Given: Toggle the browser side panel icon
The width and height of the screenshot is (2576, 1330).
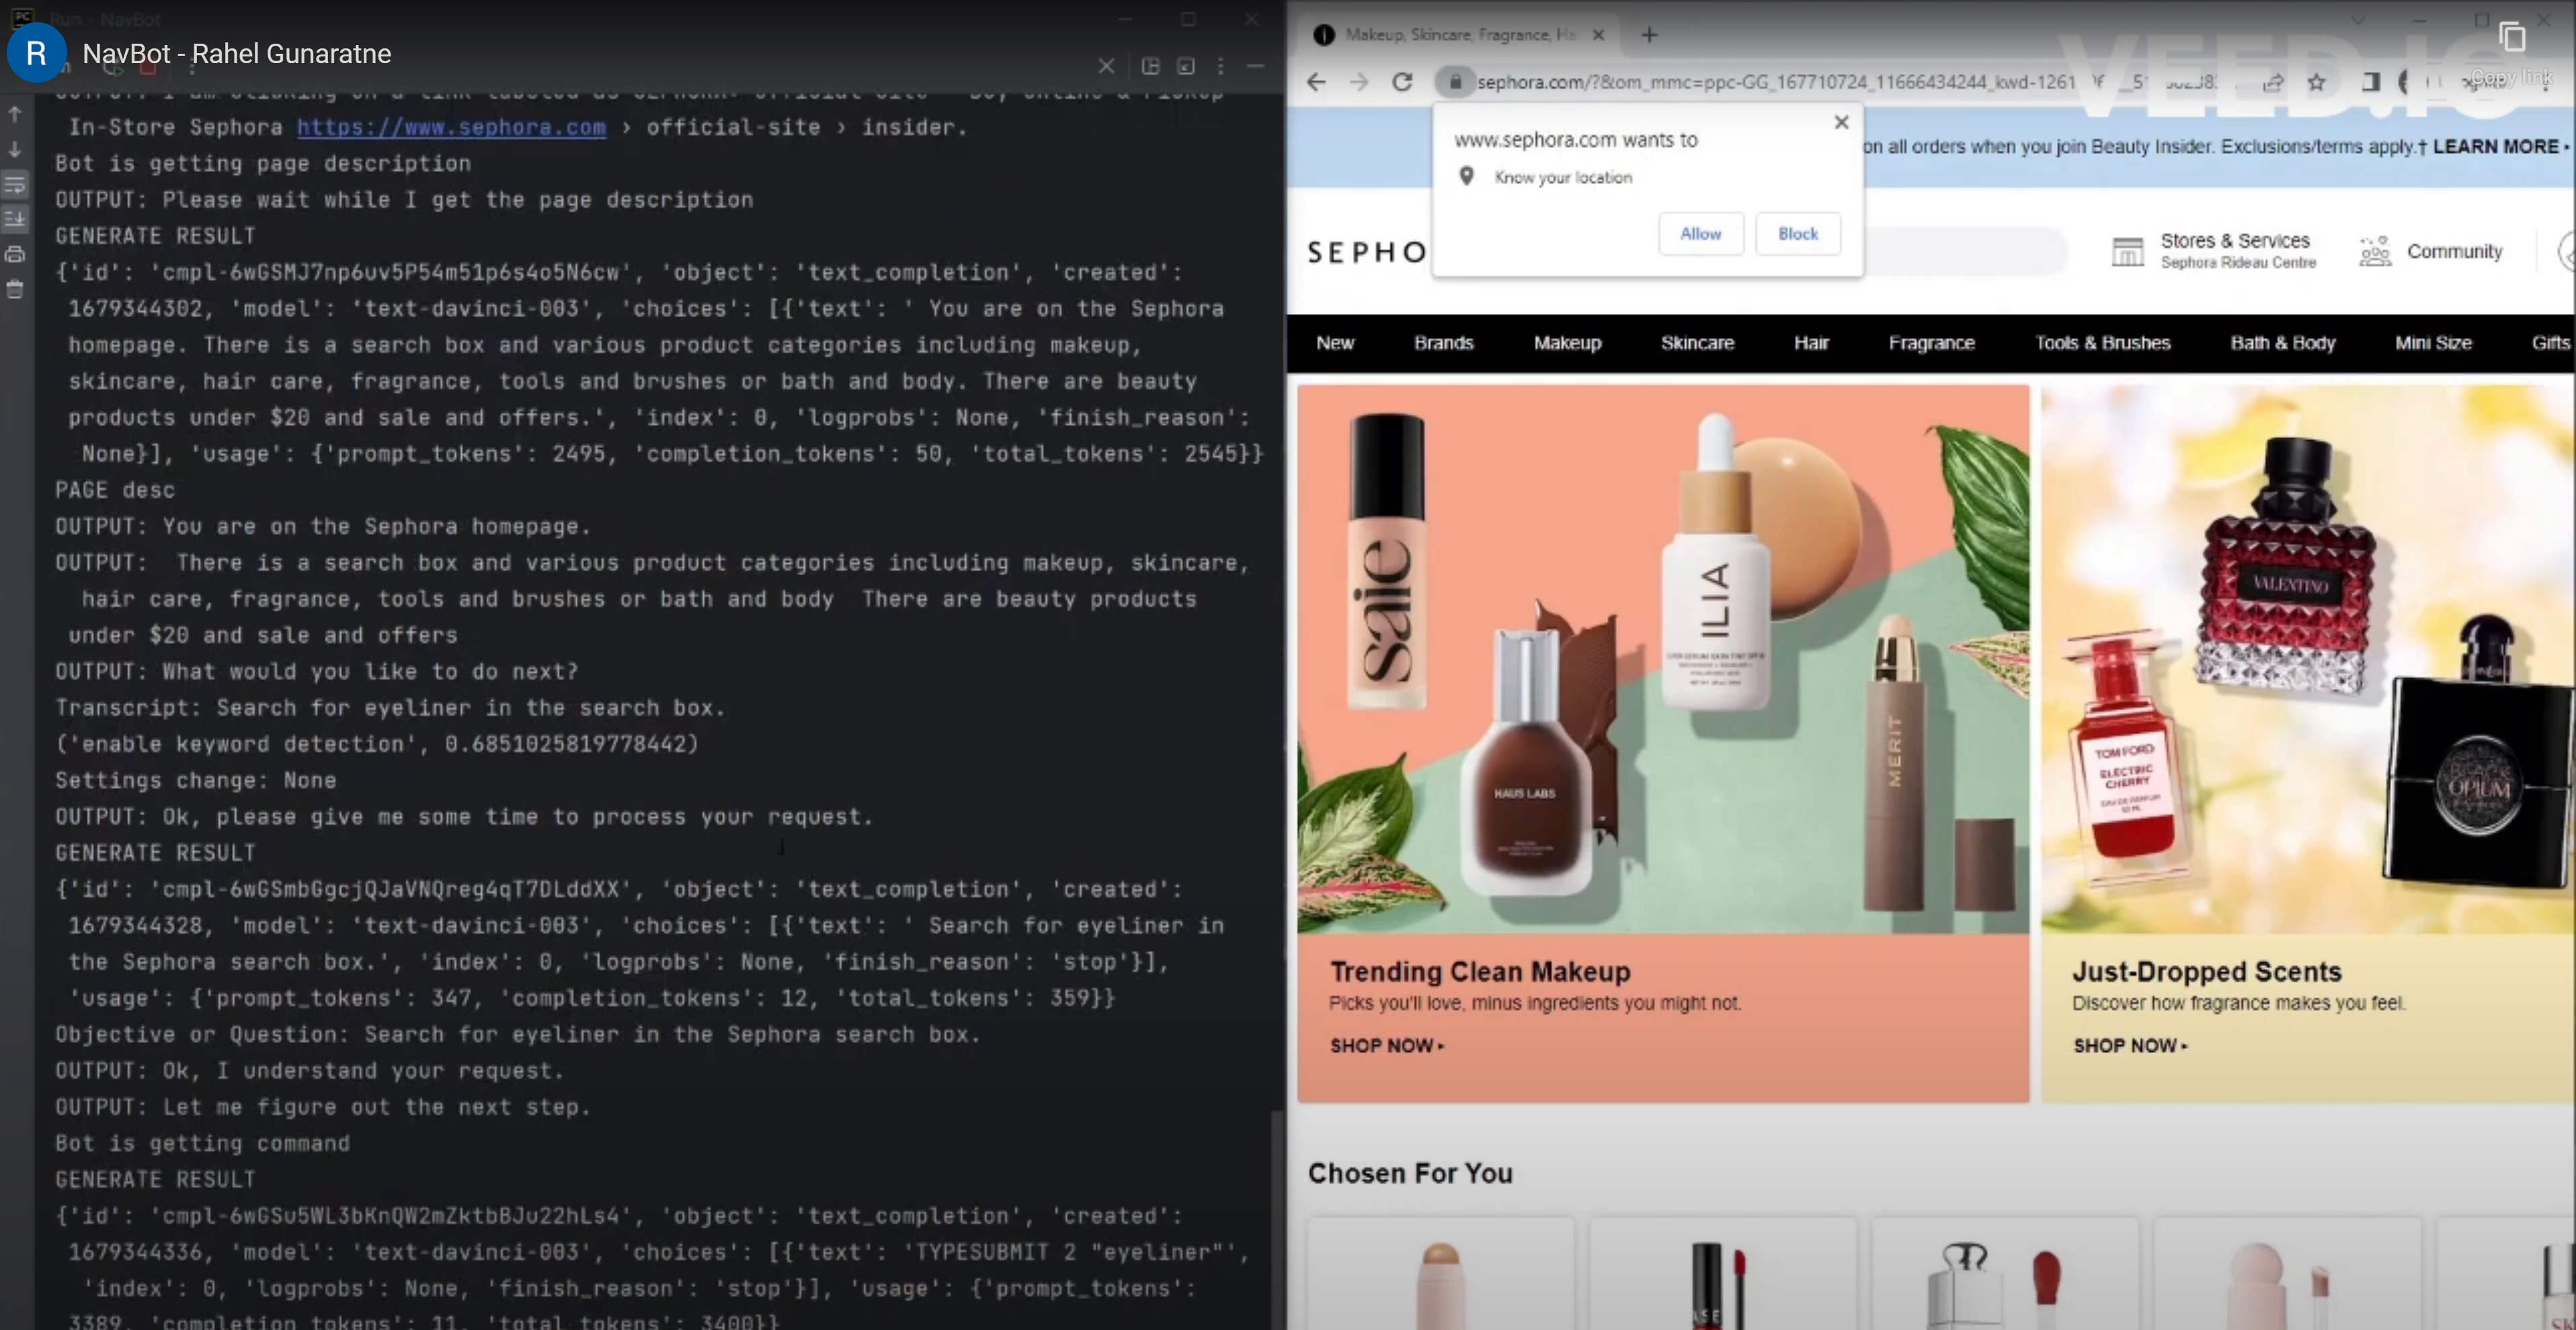Looking at the screenshot, I should click(2370, 82).
